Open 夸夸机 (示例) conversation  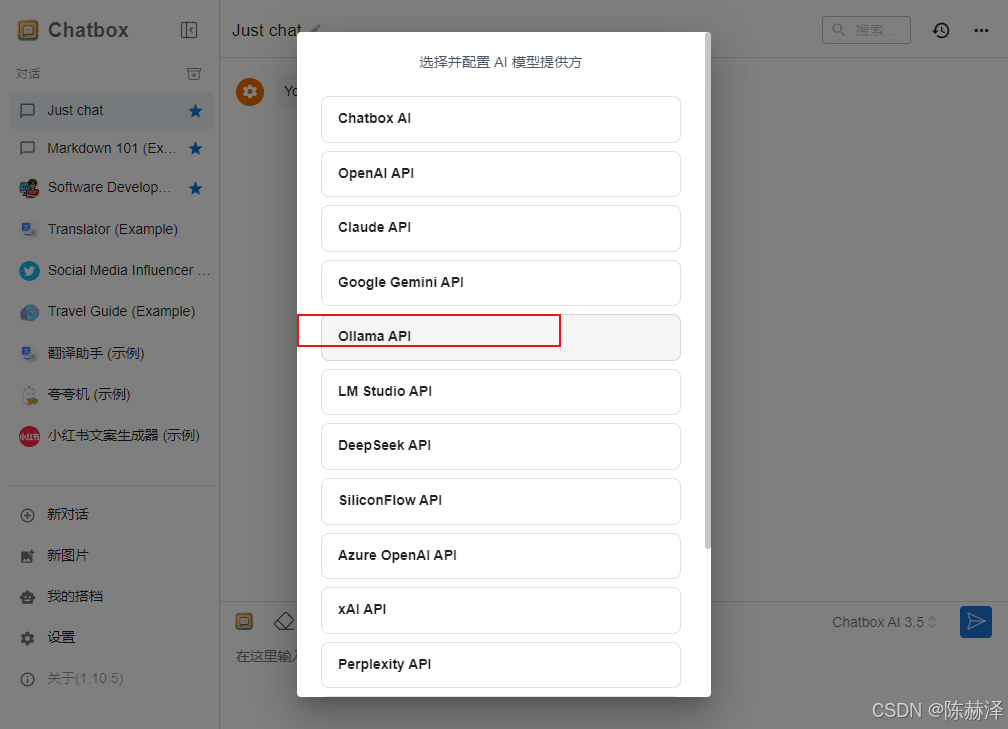(111, 394)
